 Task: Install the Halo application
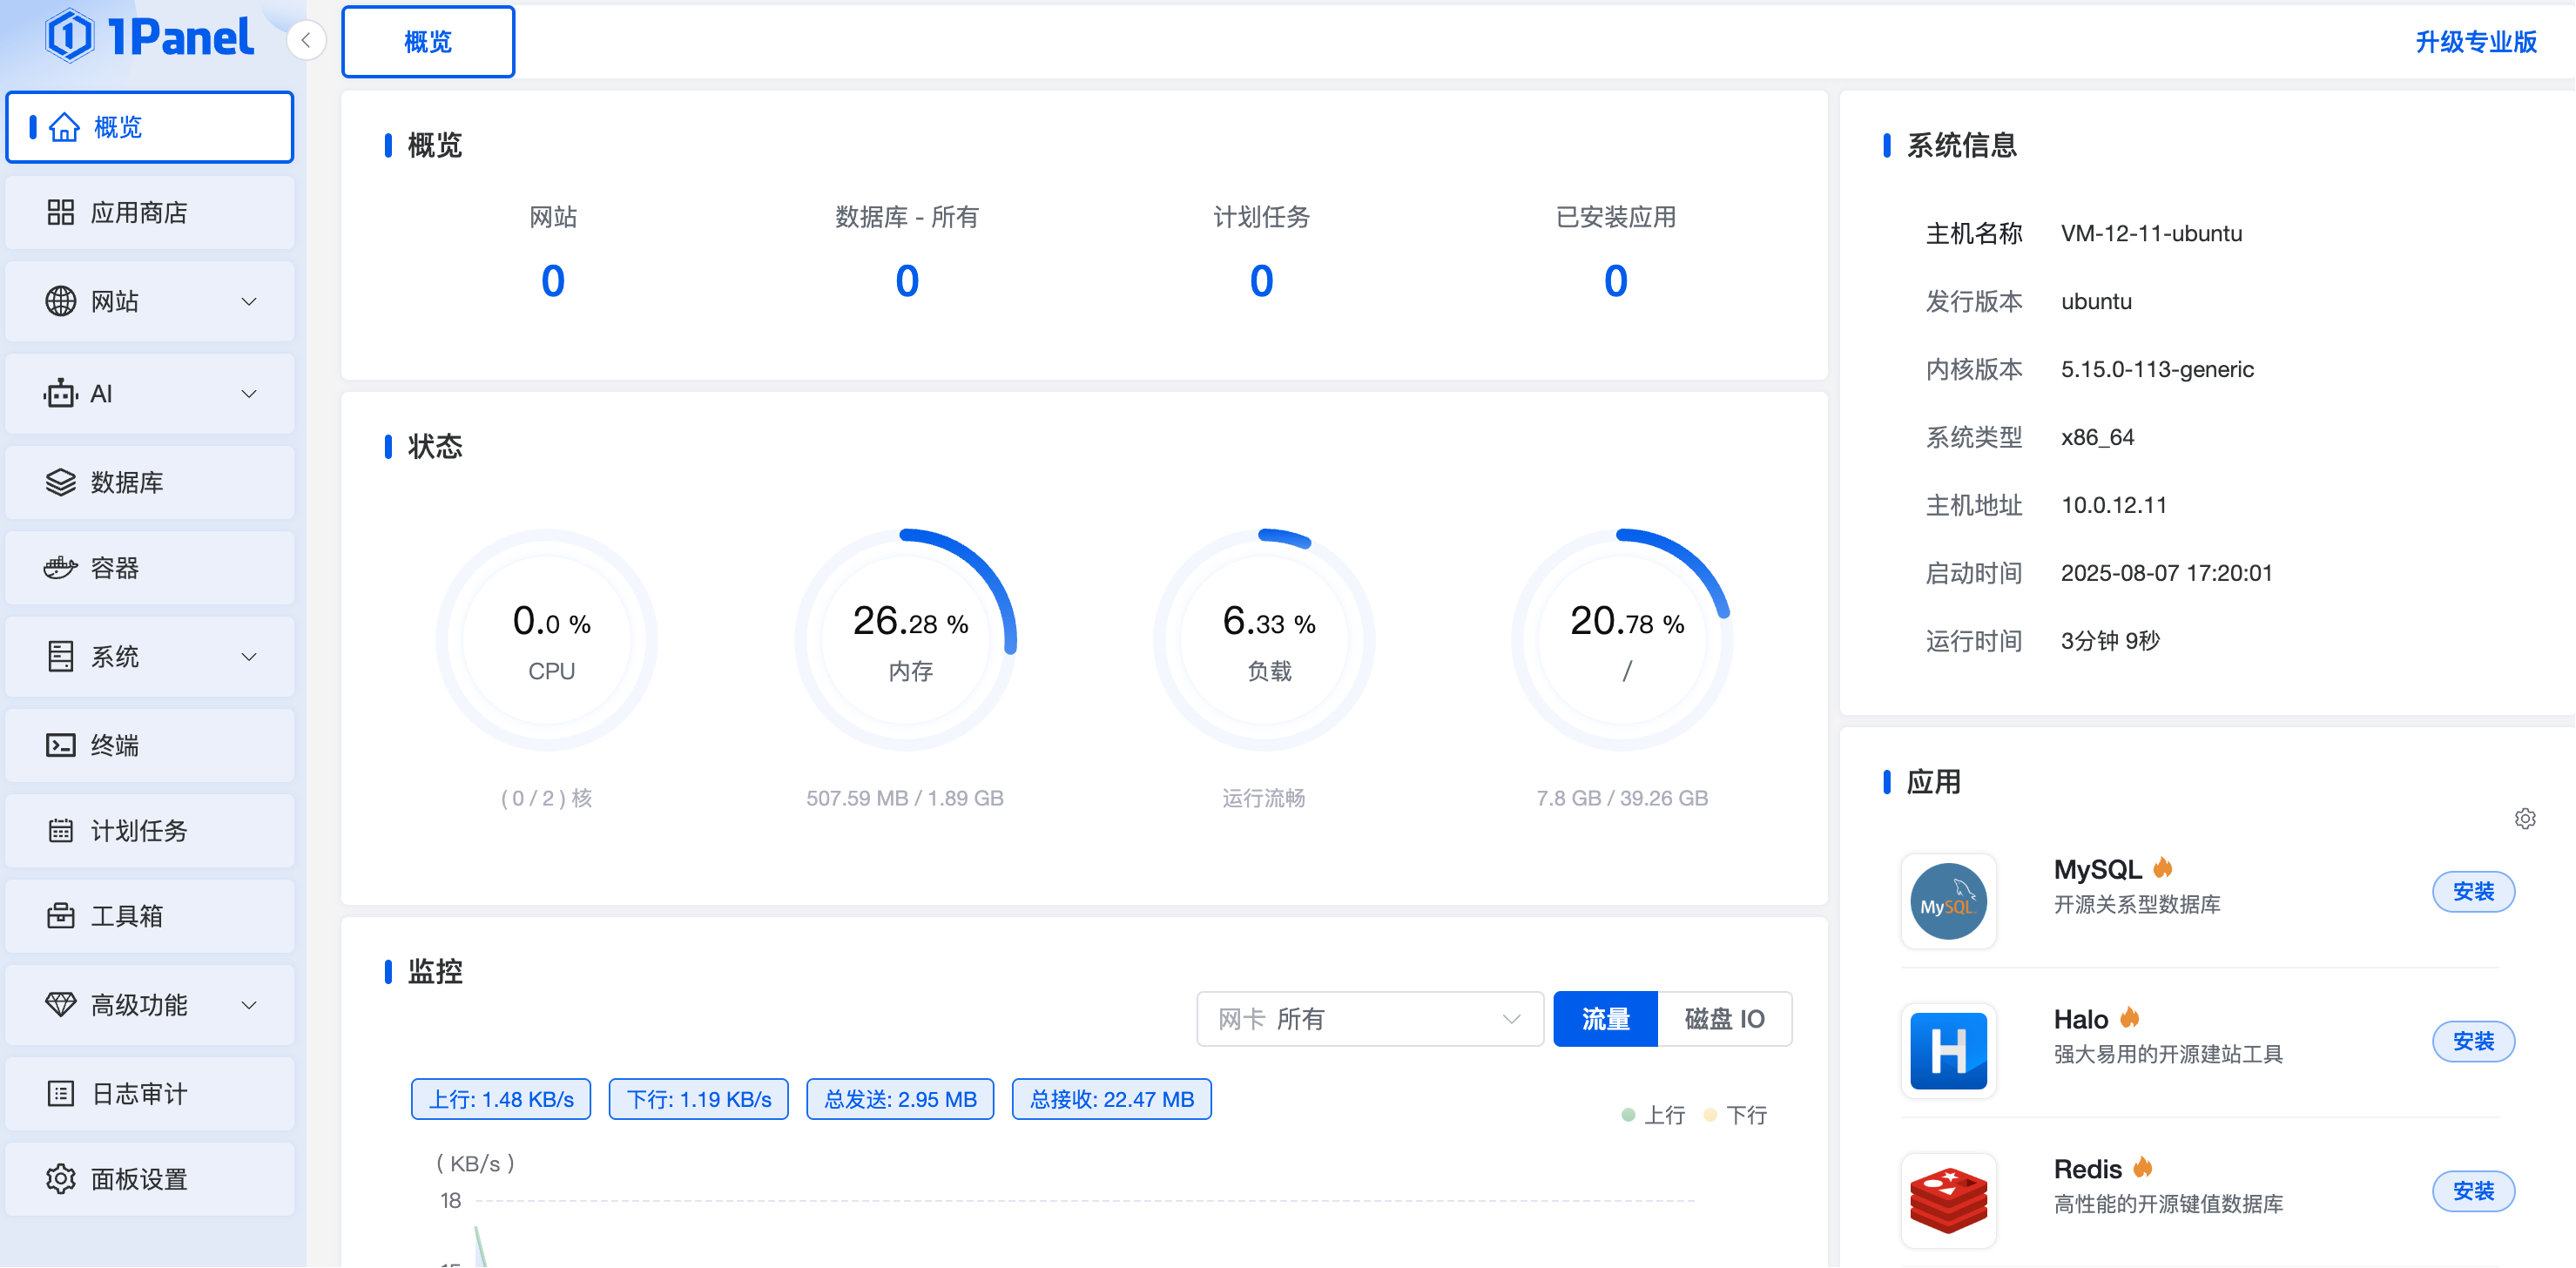click(x=2472, y=1041)
